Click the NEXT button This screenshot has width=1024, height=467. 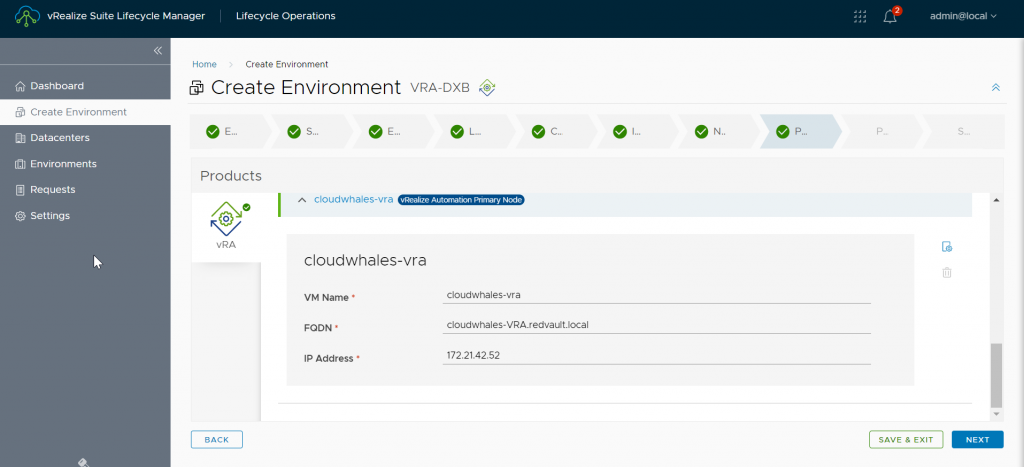pos(978,440)
